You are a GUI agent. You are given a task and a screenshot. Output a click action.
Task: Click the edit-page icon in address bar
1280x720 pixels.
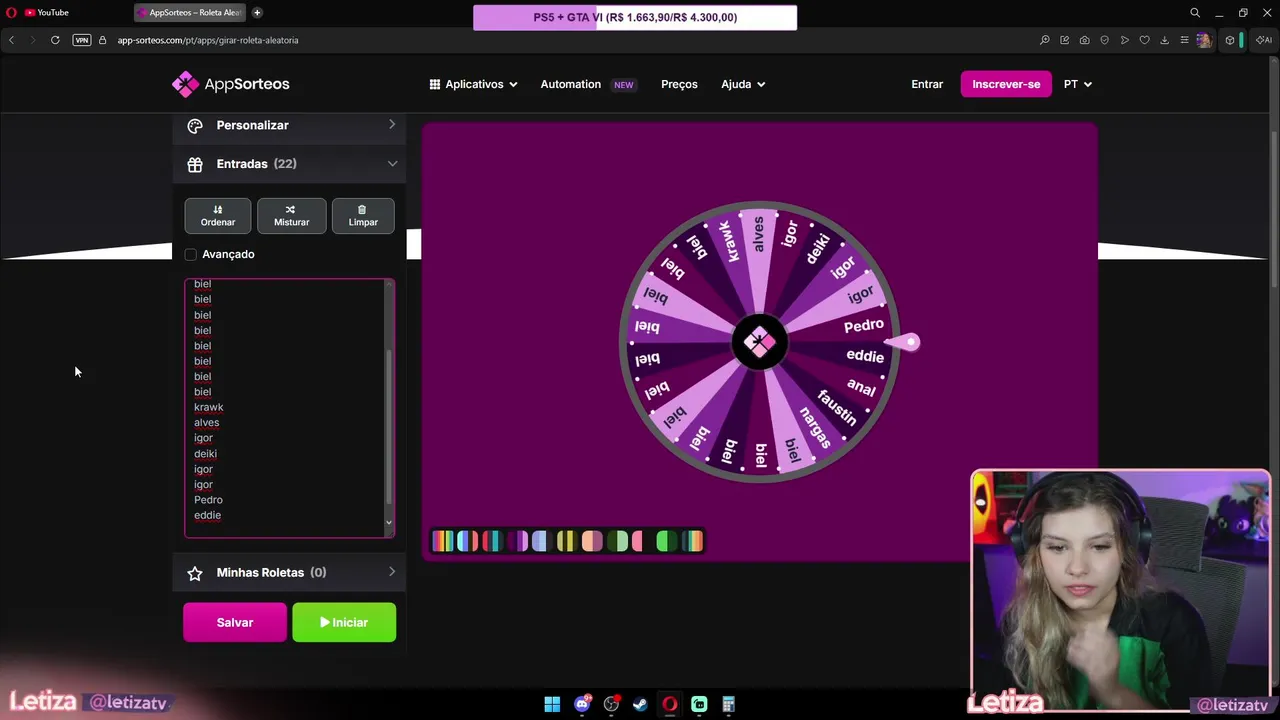pyautogui.click(x=1065, y=40)
